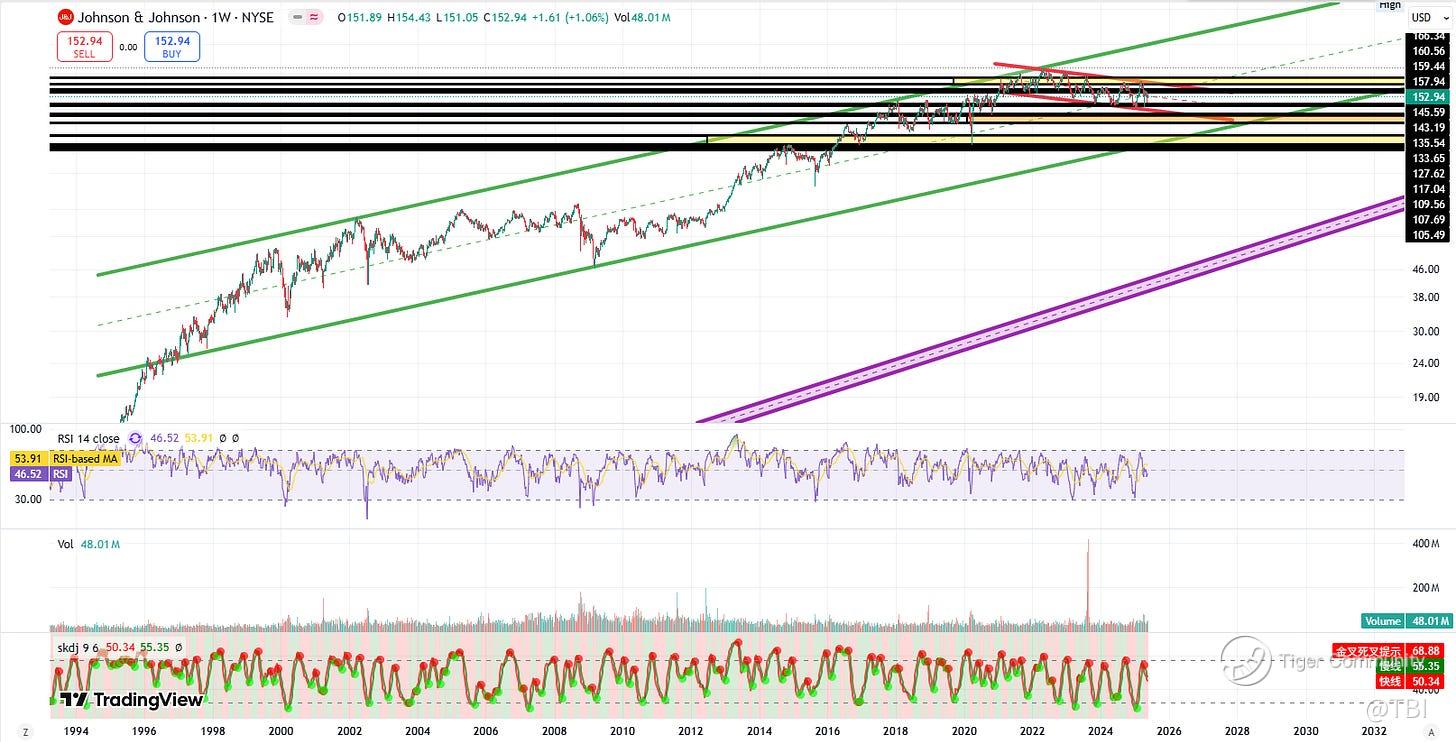Click the 135.54 price level label
Screen dimensions: 1456x742
pos(1428,143)
